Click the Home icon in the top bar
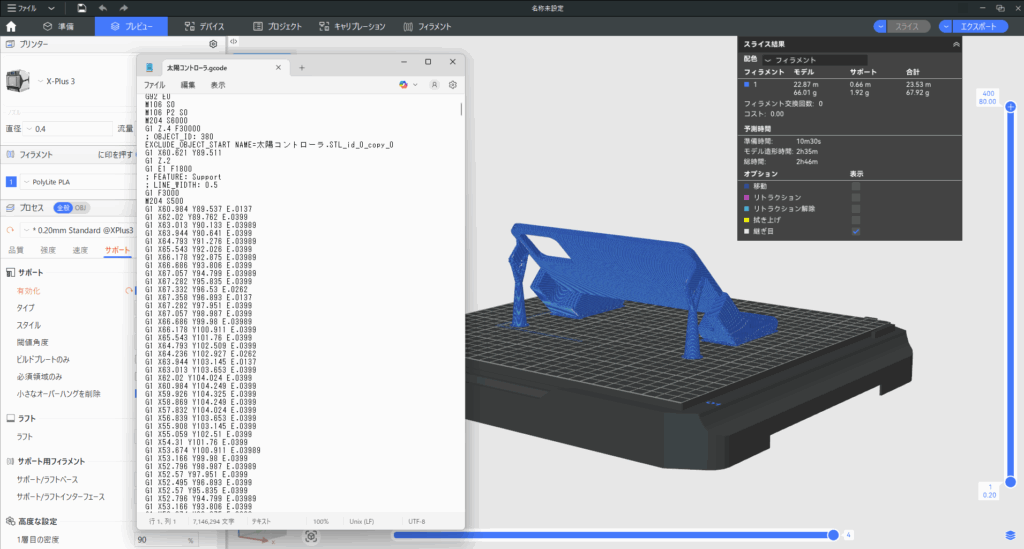 click(x=11, y=26)
